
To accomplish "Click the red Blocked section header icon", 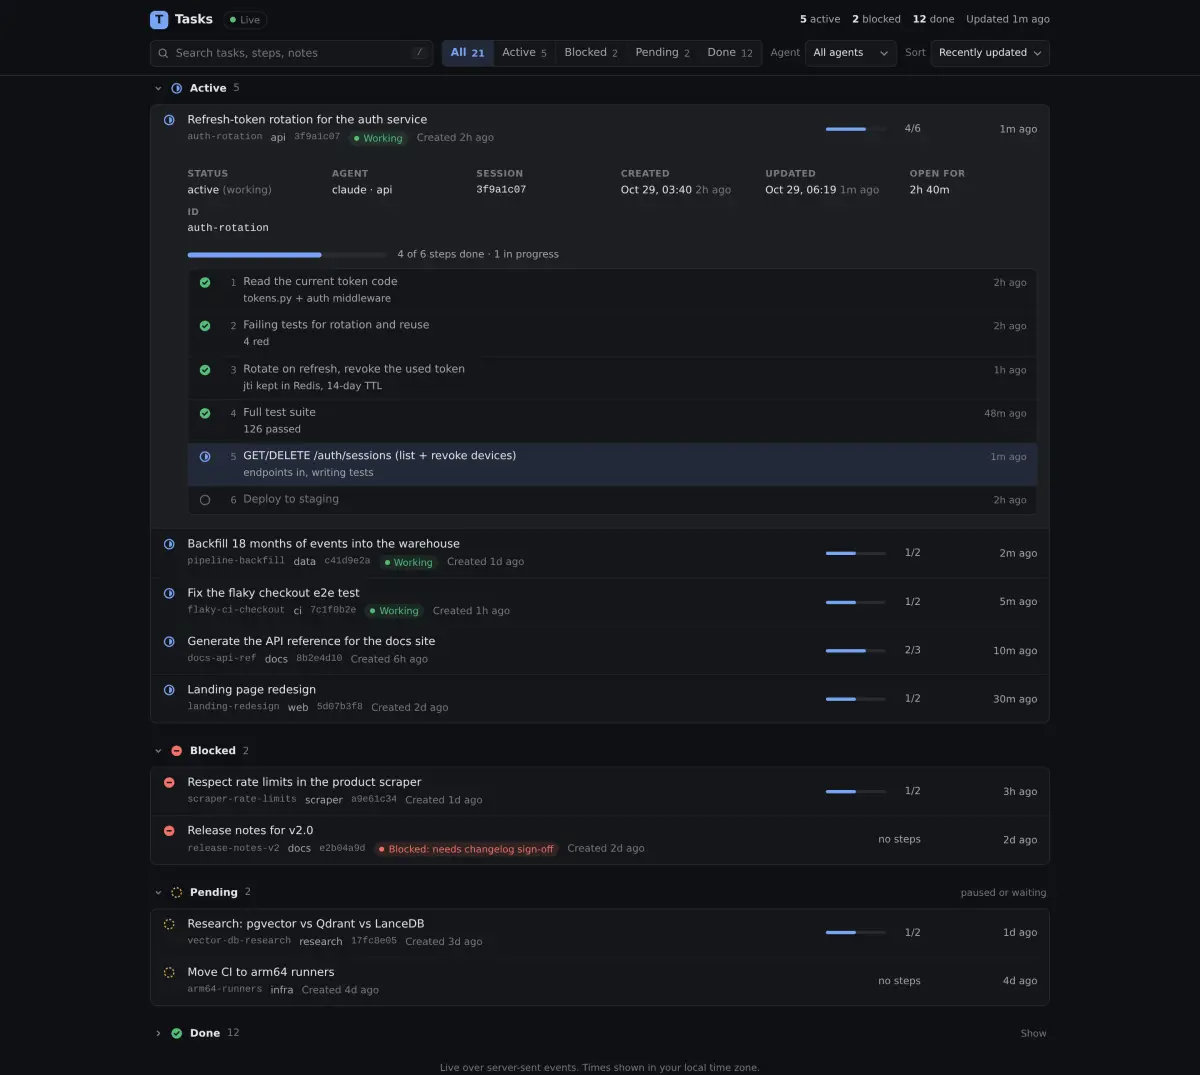I will point(177,751).
